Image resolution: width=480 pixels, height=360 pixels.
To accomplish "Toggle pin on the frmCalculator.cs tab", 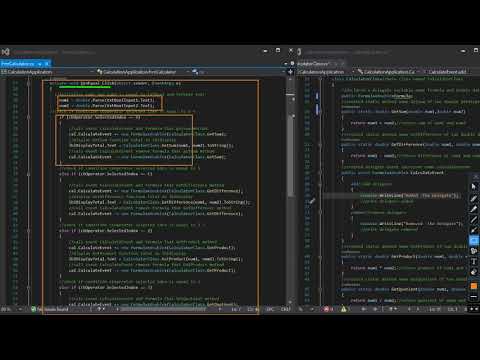I will (40, 64).
